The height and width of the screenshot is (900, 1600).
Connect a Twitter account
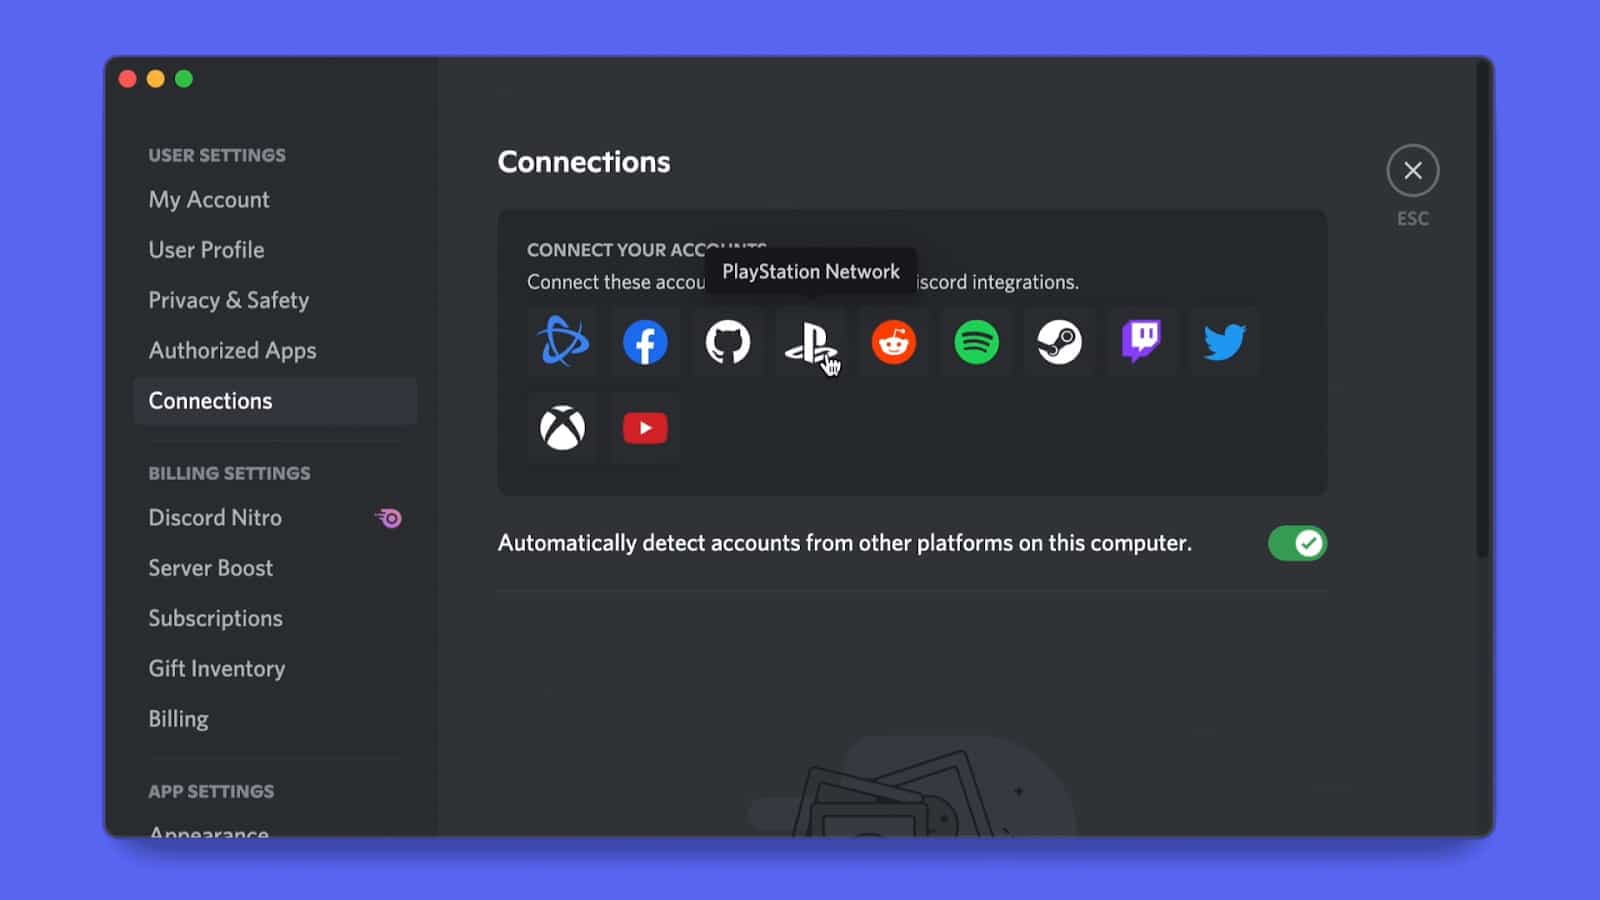(x=1223, y=342)
